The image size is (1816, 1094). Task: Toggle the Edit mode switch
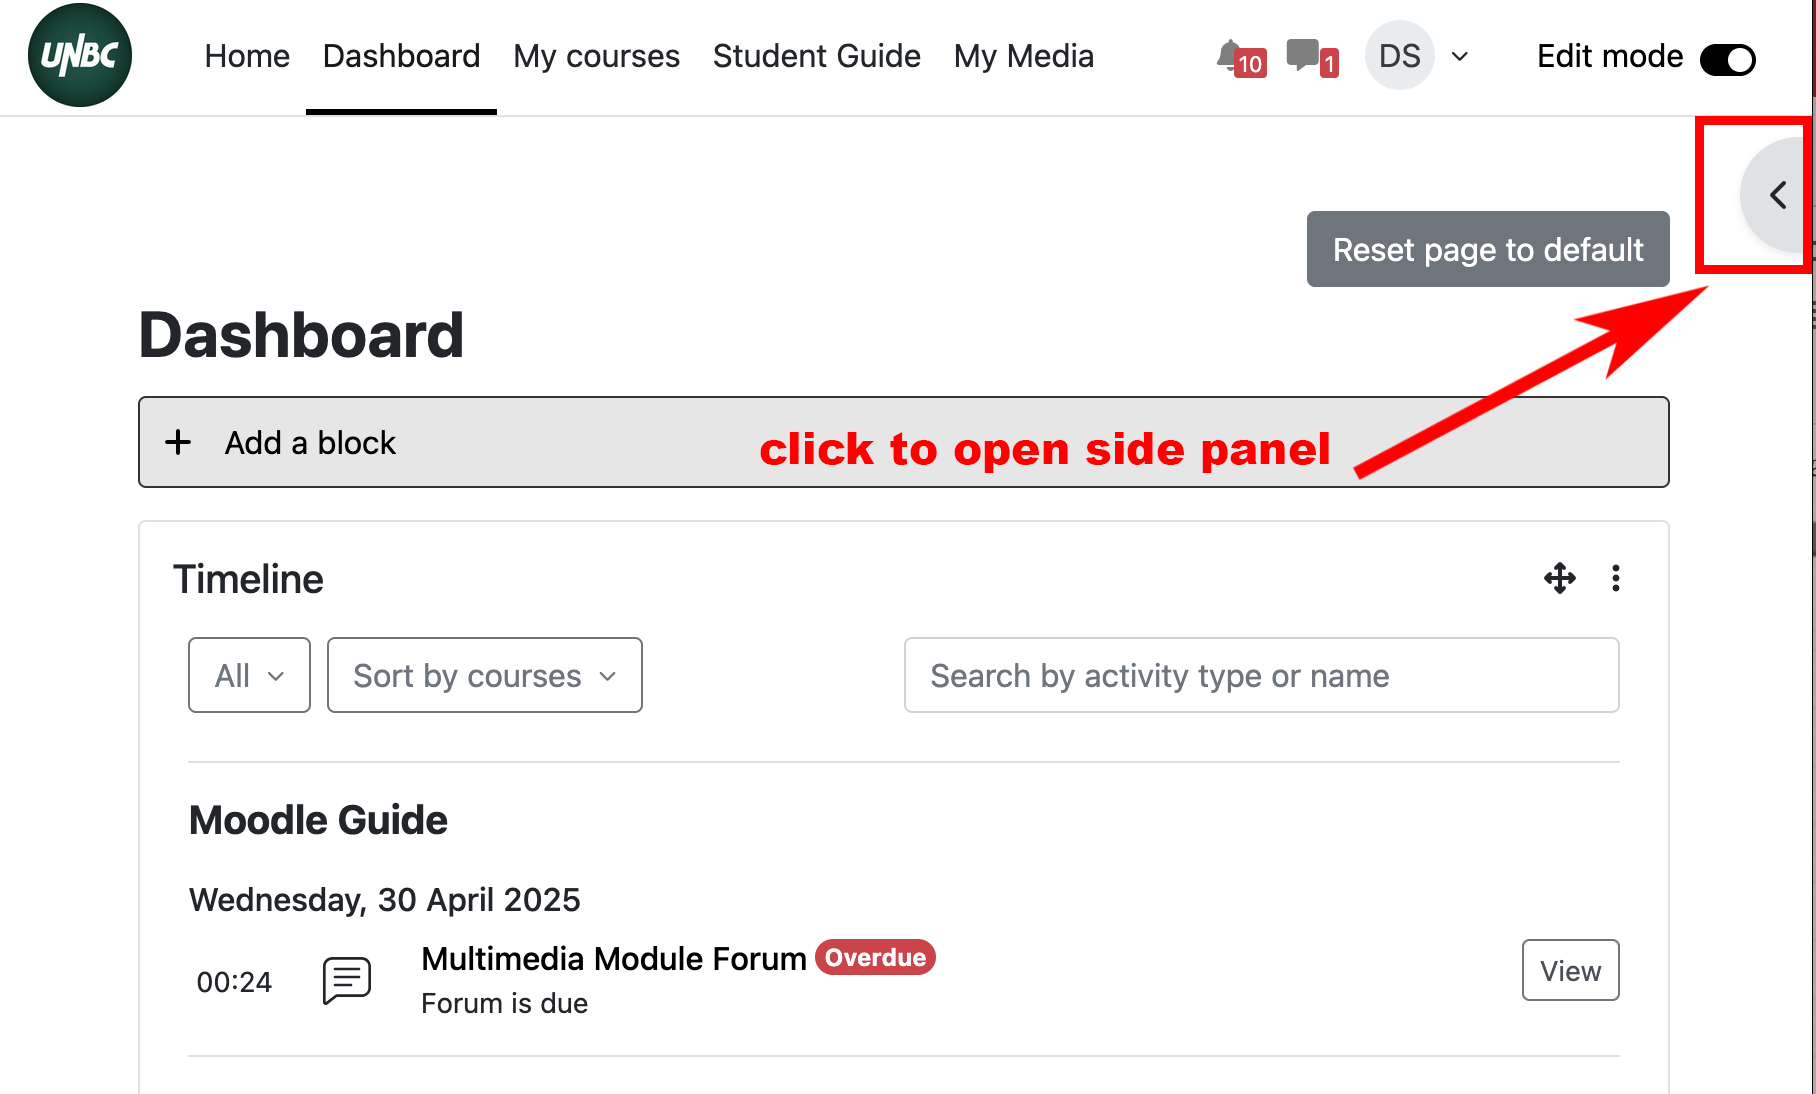(x=1727, y=59)
